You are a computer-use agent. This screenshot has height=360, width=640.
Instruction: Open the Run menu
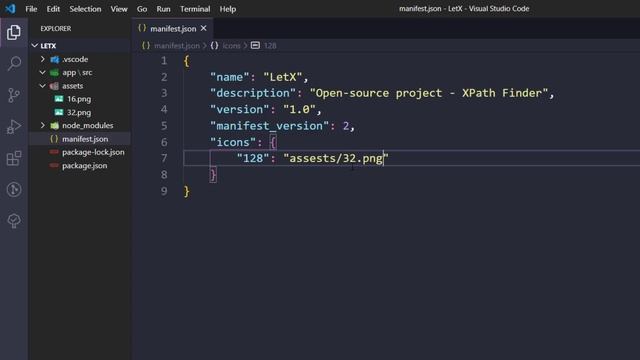(x=163, y=9)
